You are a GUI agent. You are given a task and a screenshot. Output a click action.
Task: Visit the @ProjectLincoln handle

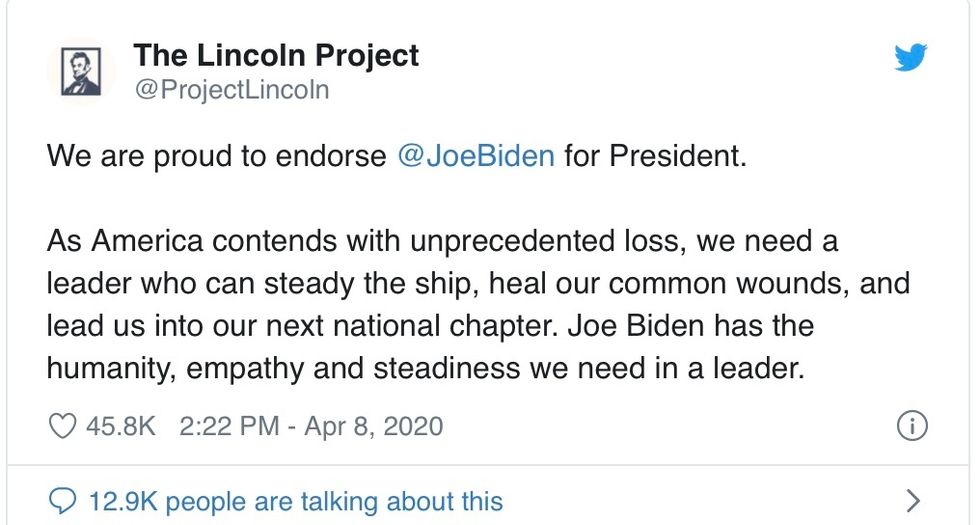click(x=231, y=90)
